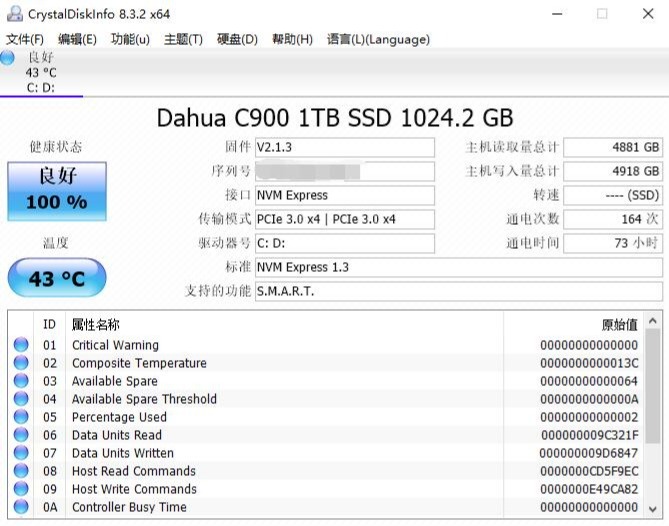The width and height of the screenshot is (669, 526).
Task: Click the scroll up arrow of attribute list
Action: [x=652, y=321]
